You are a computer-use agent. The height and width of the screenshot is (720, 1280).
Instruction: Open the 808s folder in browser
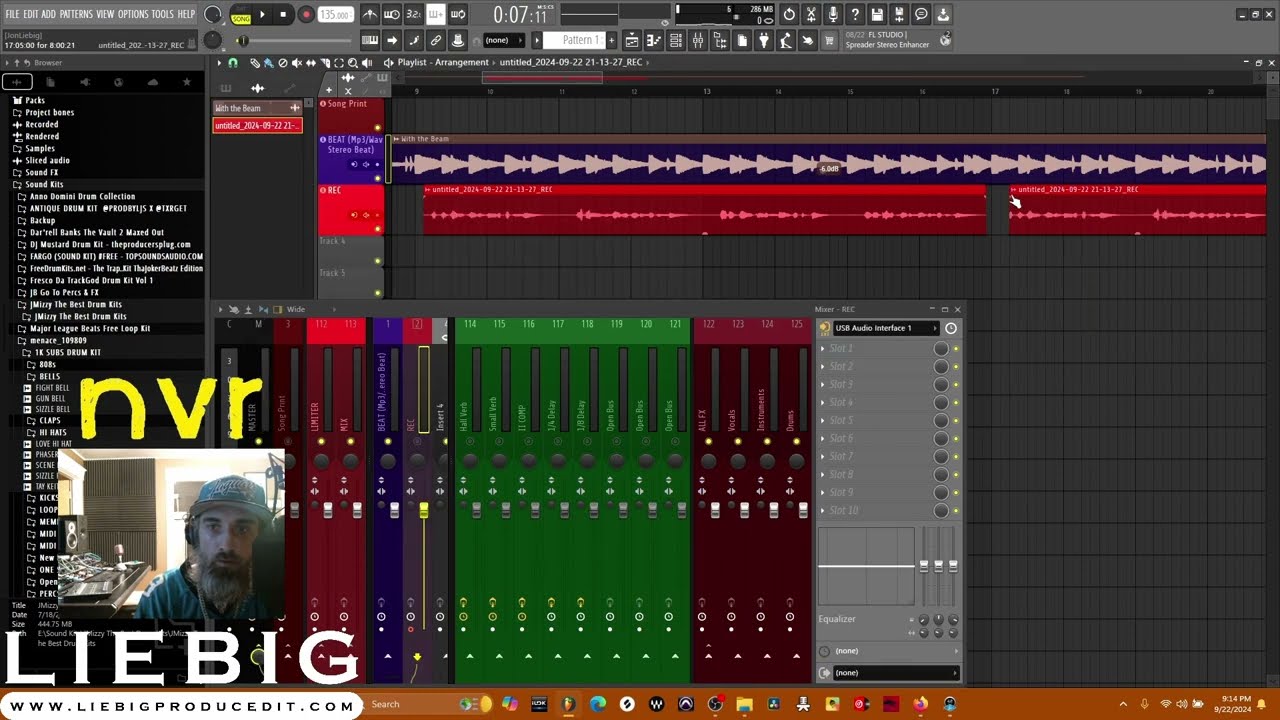[47, 365]
